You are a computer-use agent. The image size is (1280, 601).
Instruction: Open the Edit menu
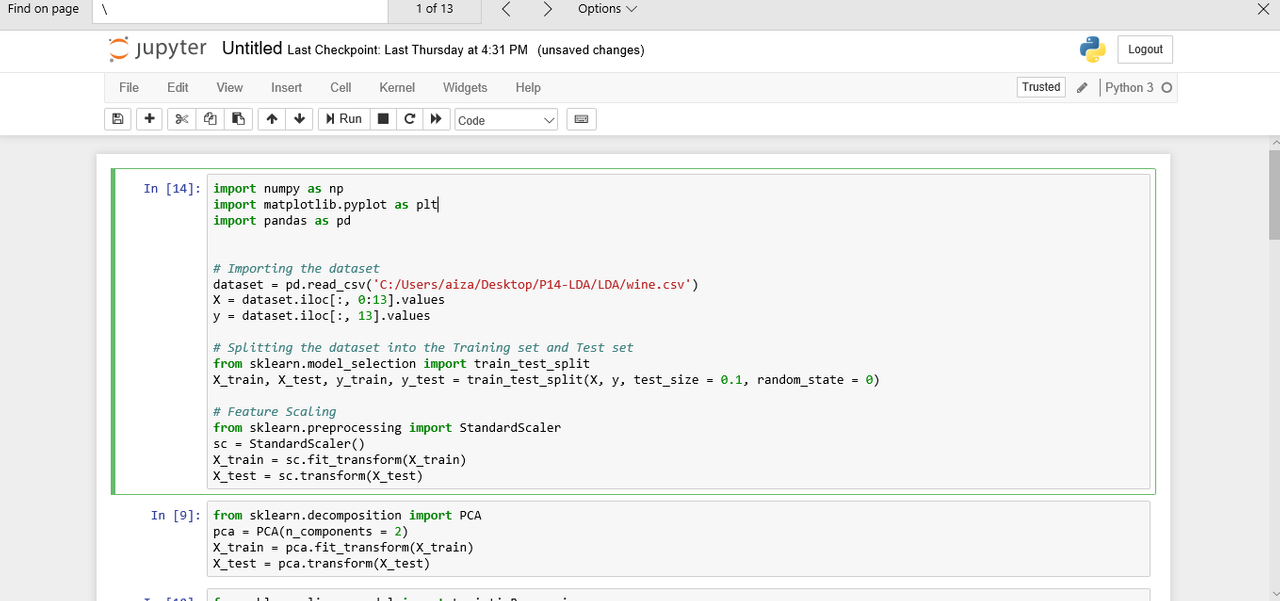pos(178,88)
